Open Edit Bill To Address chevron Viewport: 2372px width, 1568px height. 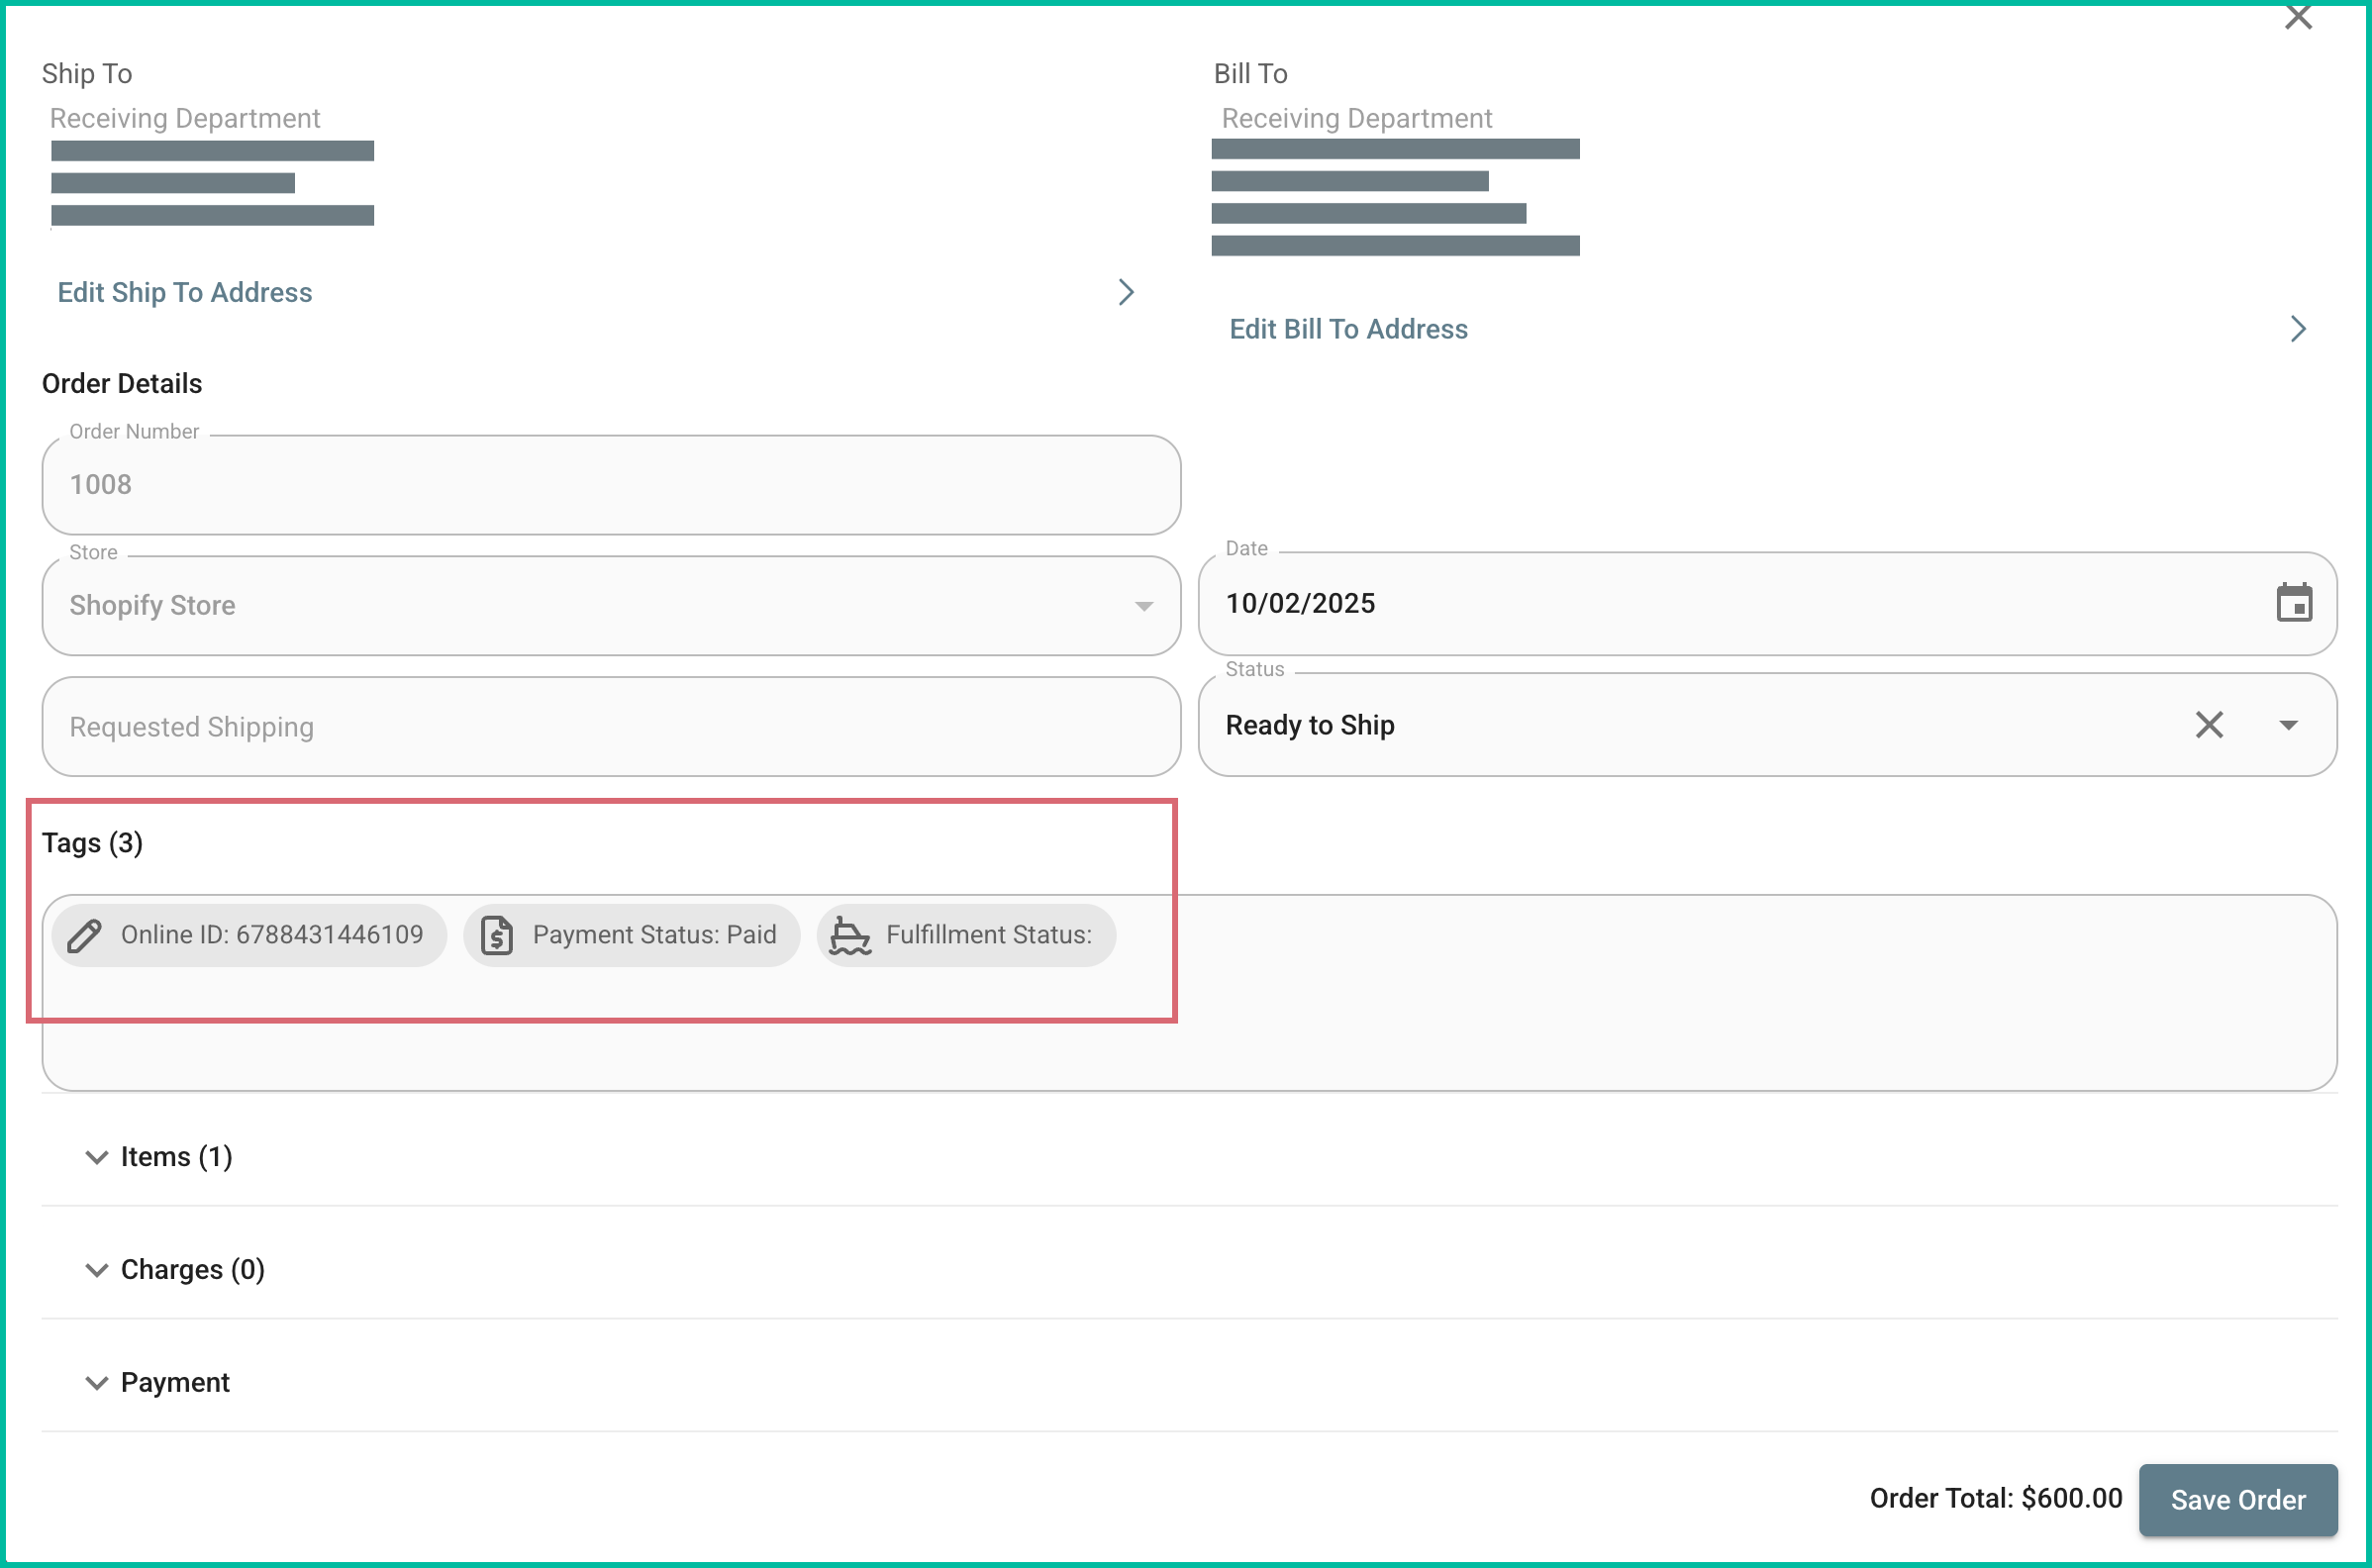(x=2298, y=329)
